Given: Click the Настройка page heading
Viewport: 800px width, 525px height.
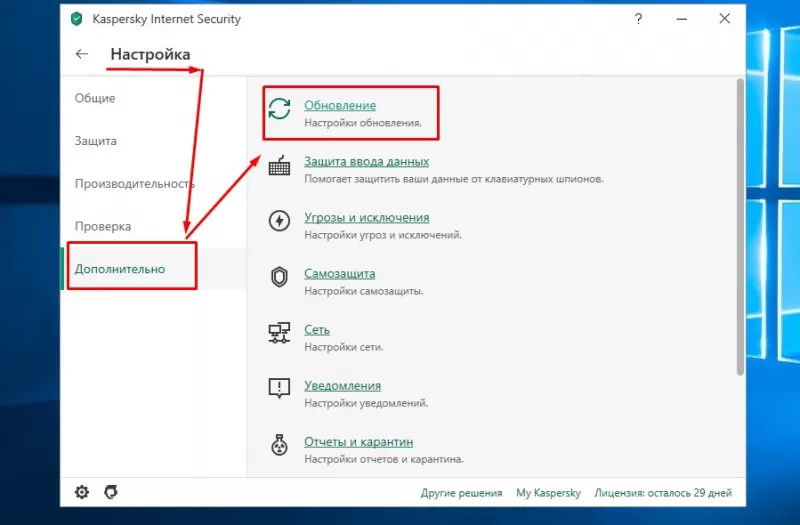Looking at the screenshot, I should click(150, 54).
